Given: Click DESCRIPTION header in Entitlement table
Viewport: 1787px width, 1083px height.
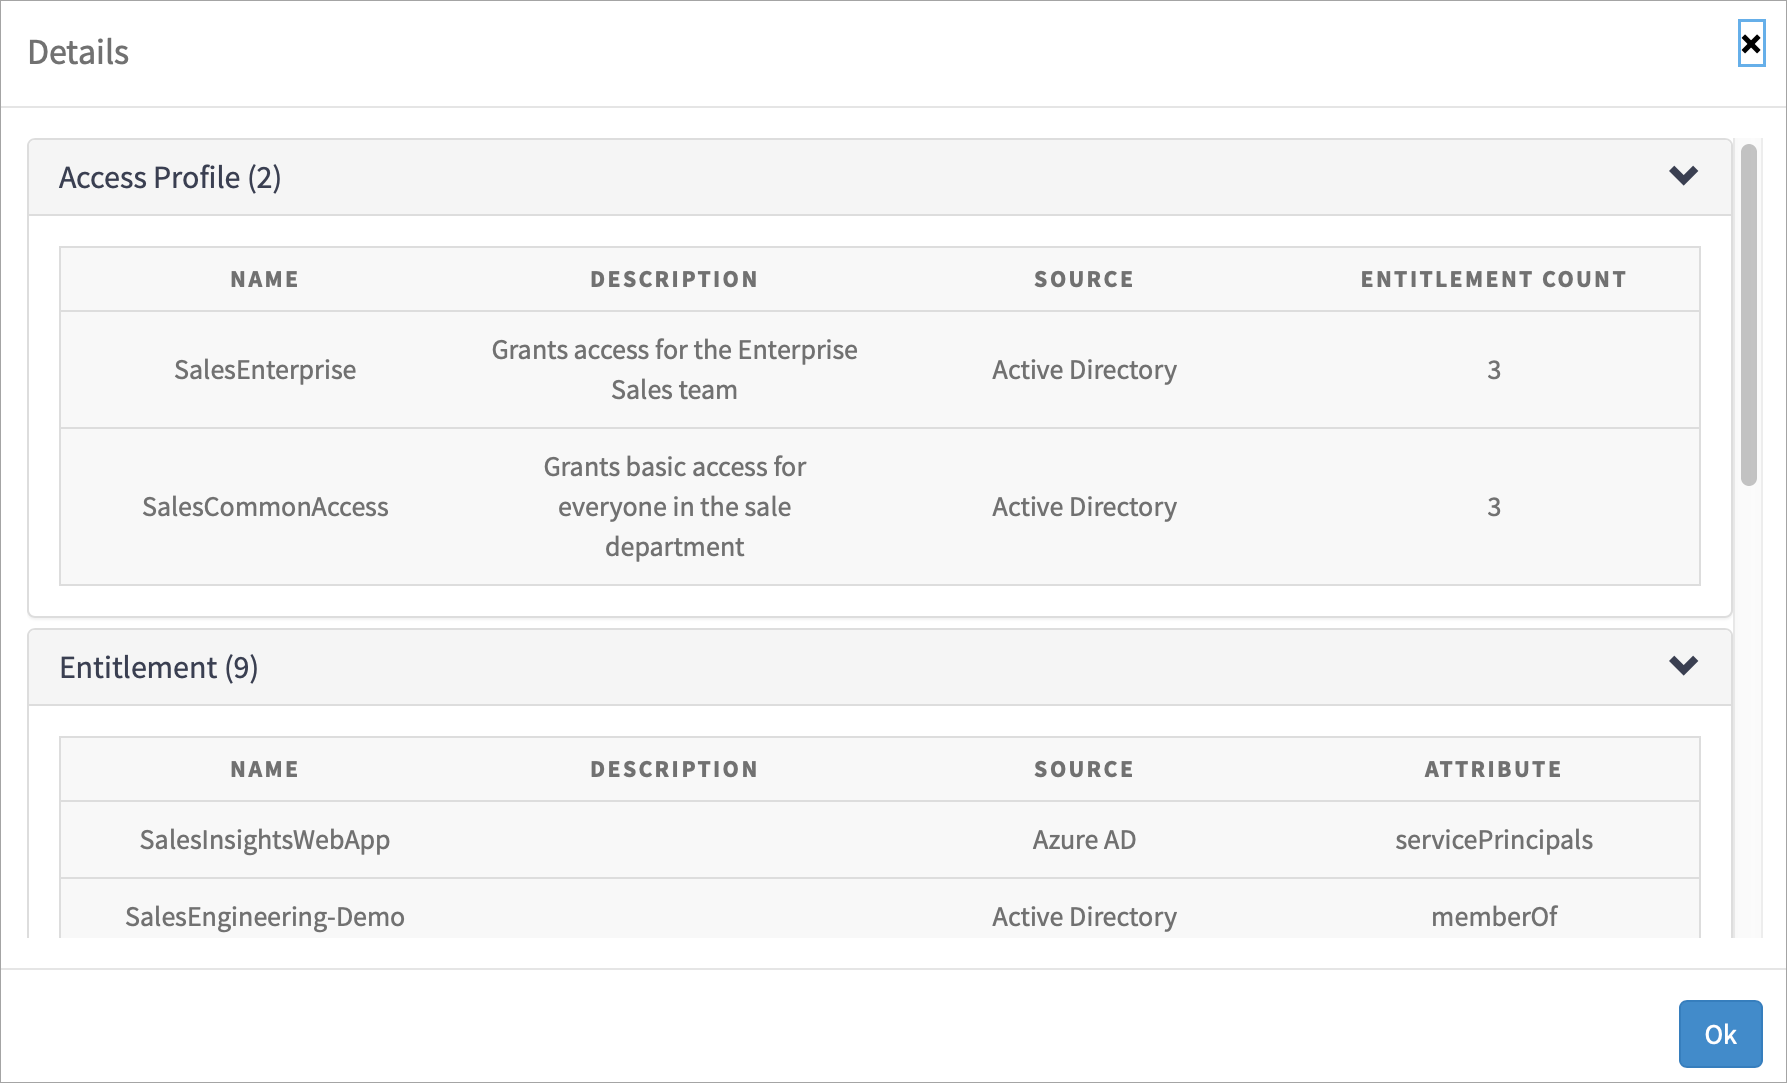Looking at the screenshot, I should click(674, 770).
